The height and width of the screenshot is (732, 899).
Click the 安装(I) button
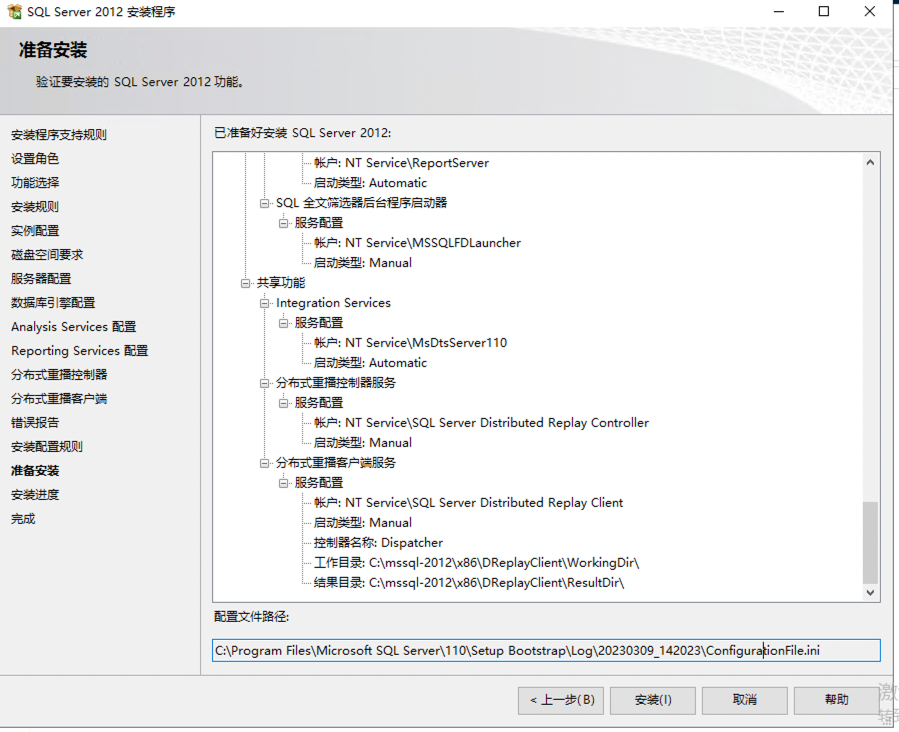(652, 700)
